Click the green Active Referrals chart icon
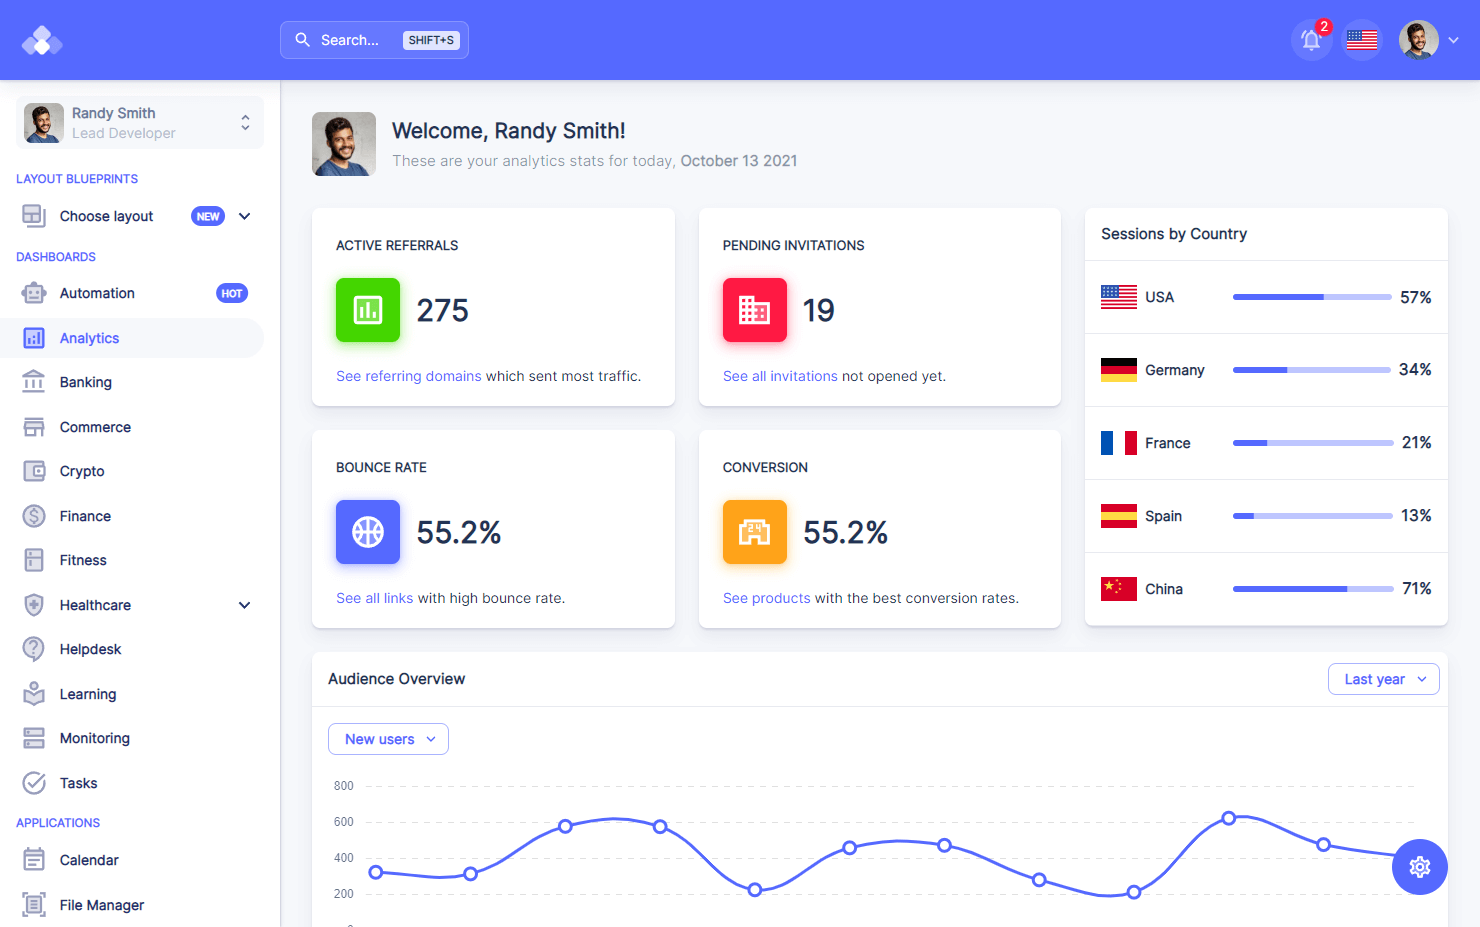The width and height of the screenshot is (1480, 927). [x=368, y=310]
